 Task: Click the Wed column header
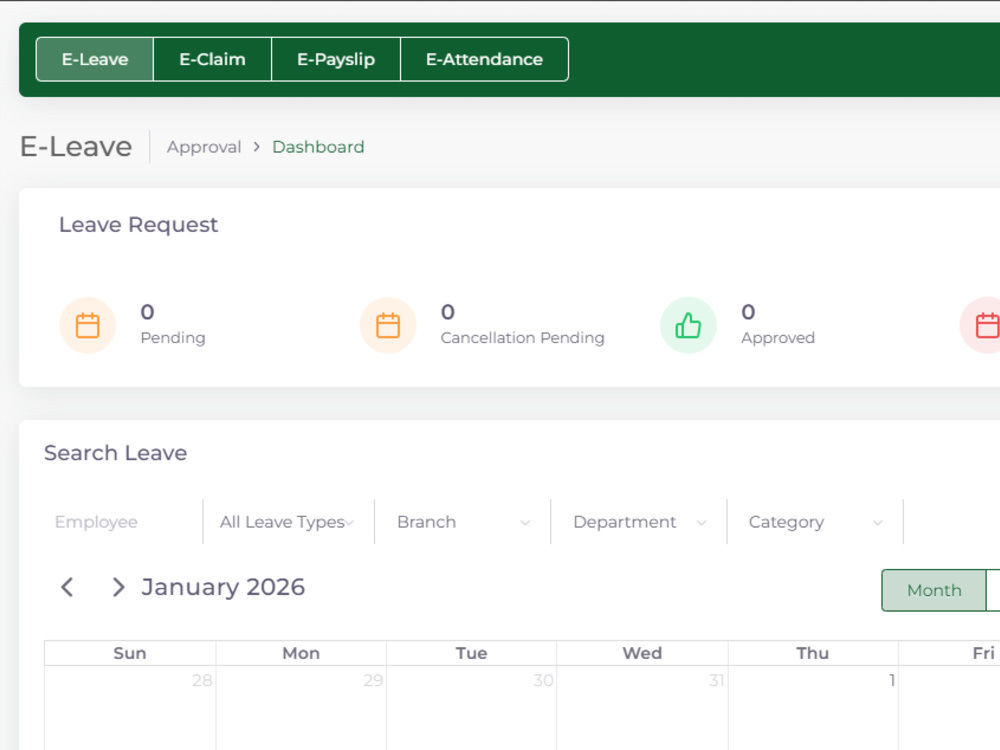(x=642, y=653)
